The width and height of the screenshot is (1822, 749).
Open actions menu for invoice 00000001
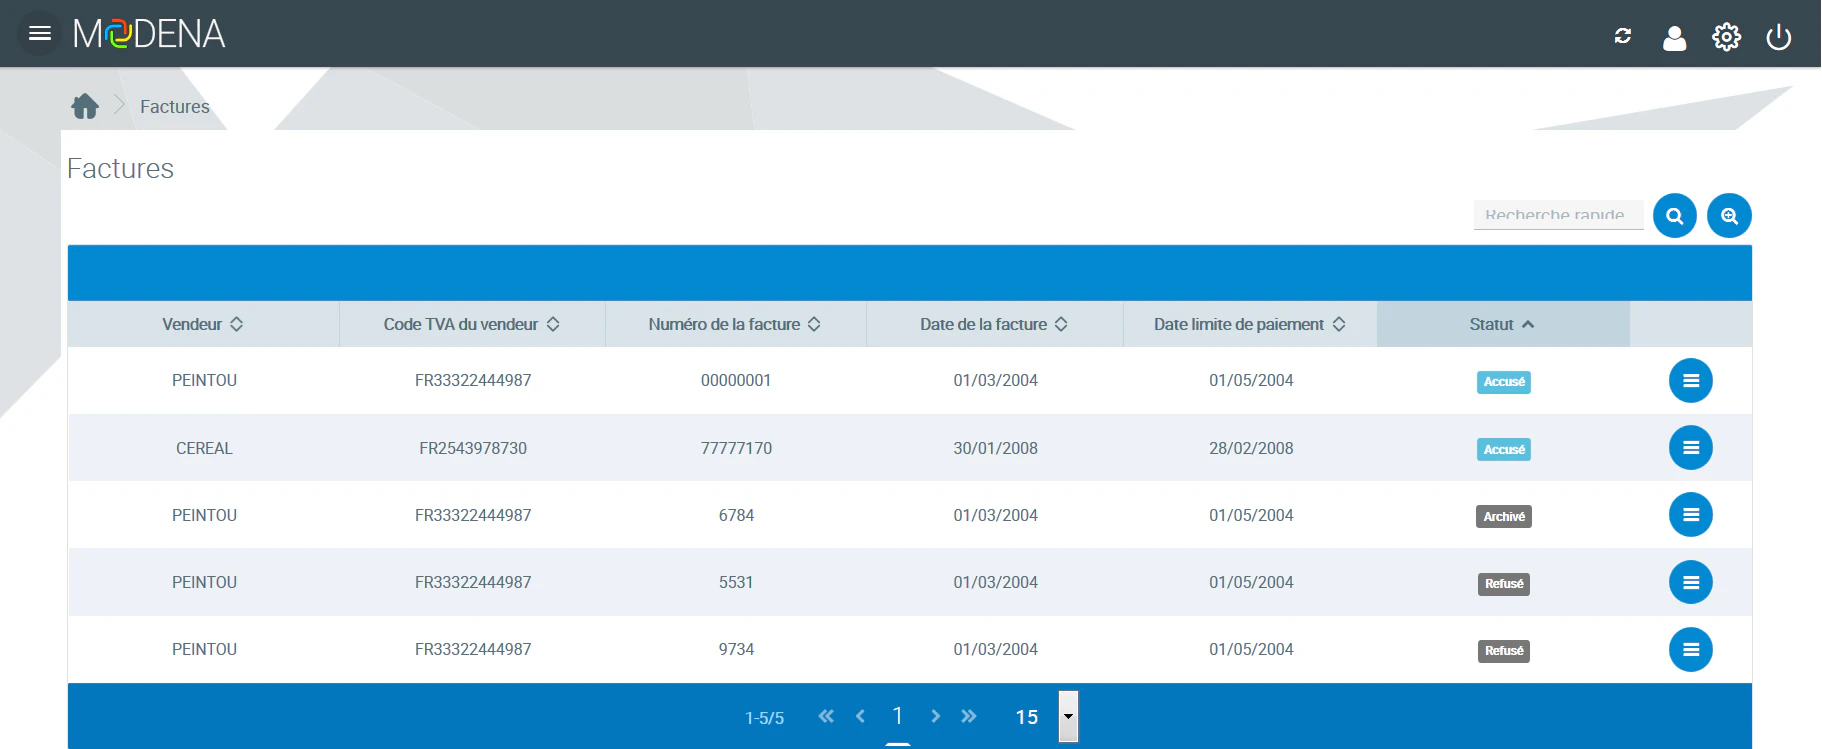pyautogui.click(x=1691, y=381)
